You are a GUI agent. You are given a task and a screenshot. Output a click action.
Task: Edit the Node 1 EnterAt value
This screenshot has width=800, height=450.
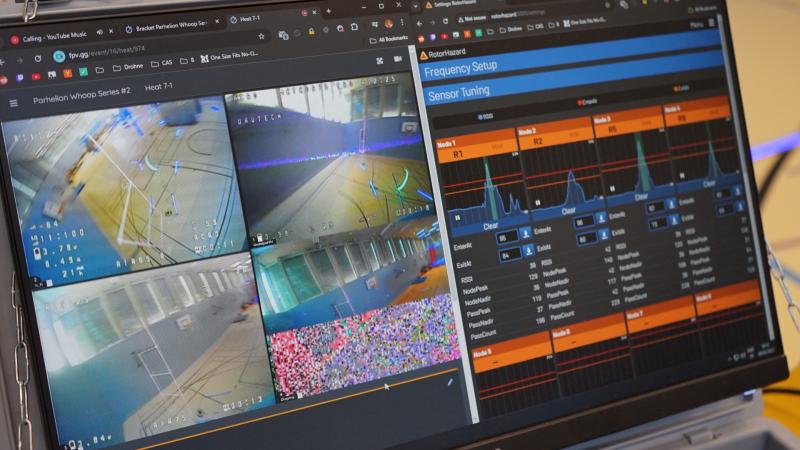(x=508, y=238)
